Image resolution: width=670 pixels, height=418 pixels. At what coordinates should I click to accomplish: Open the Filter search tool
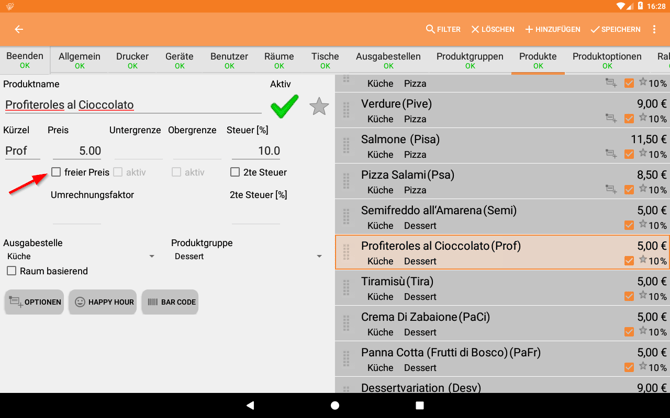click(443, 30)
